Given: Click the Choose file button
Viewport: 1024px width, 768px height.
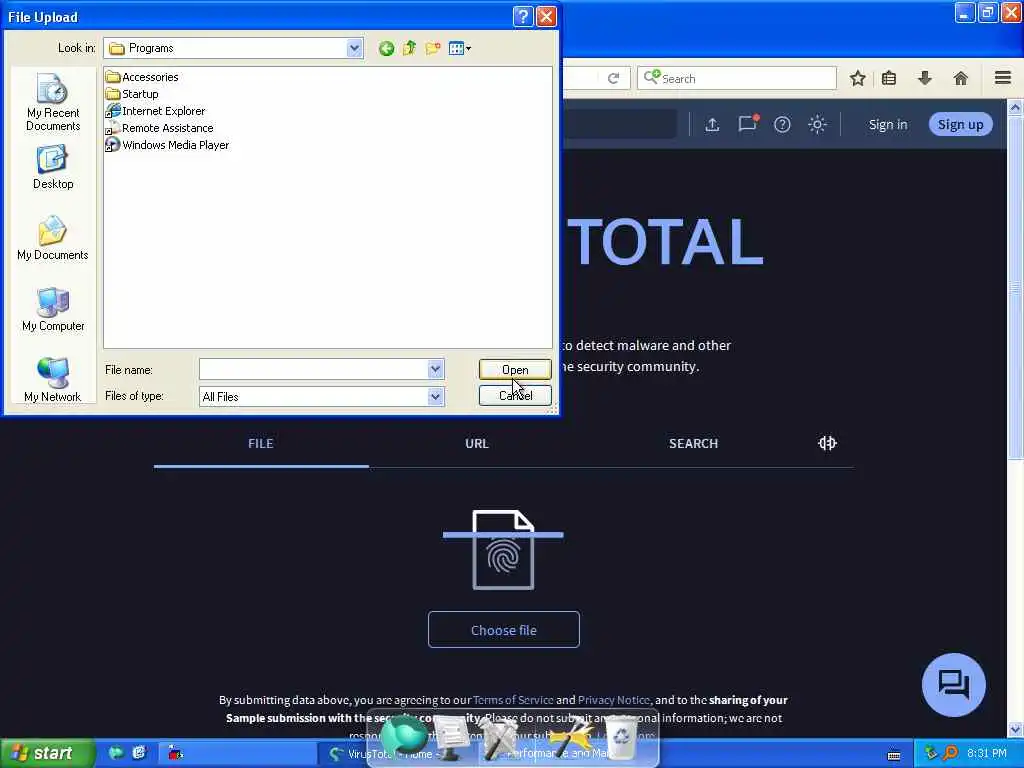Looking at the screenshot, I should click(504, 630).
